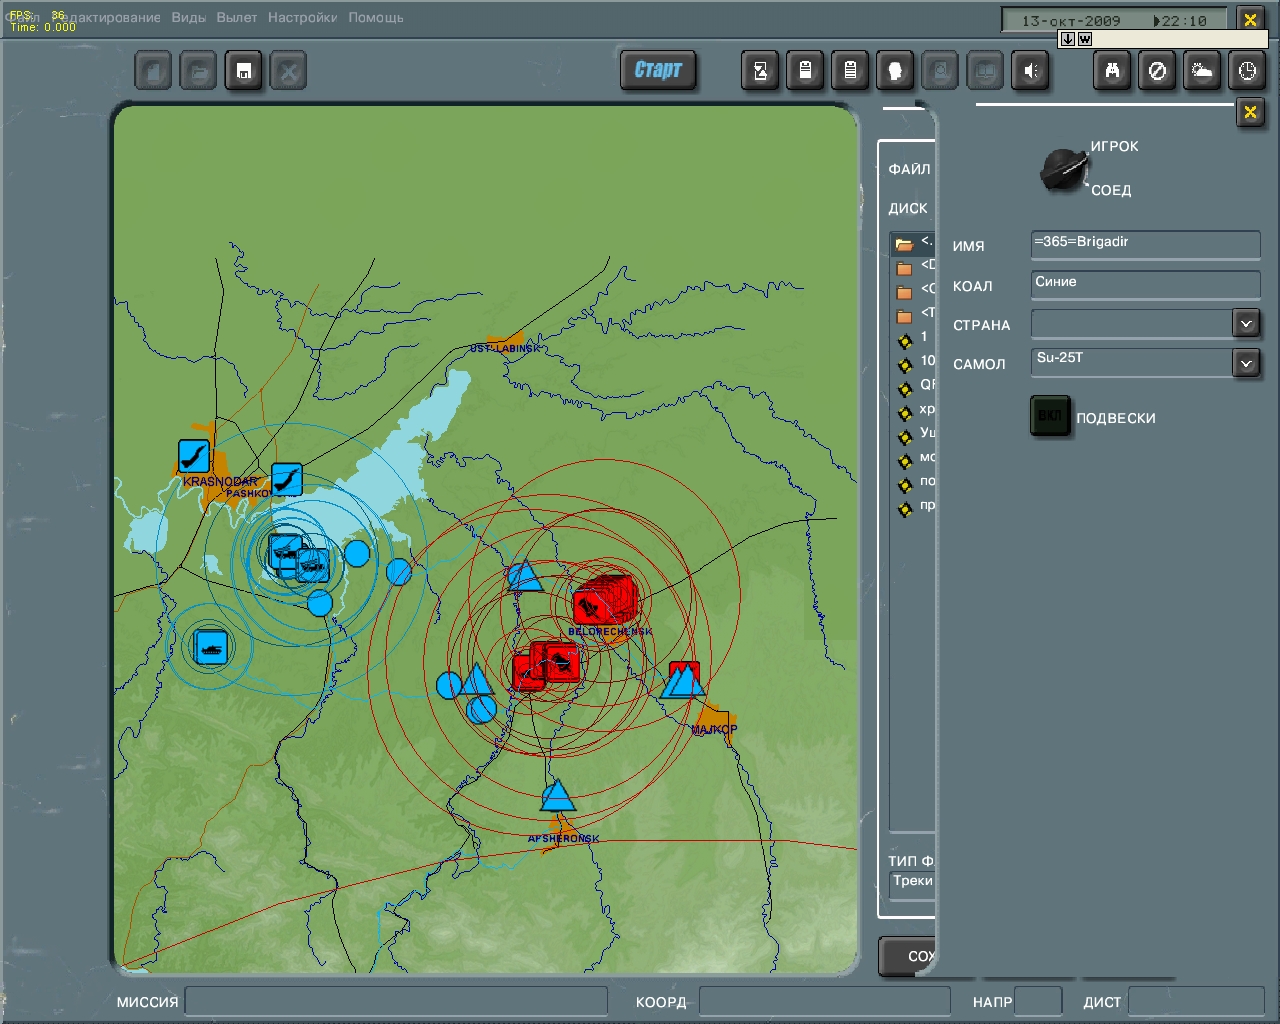This screenshot has height=1024, width=1280.
Task: Select the Krasnodar airfield icon on map
Action: click(194, 456)
